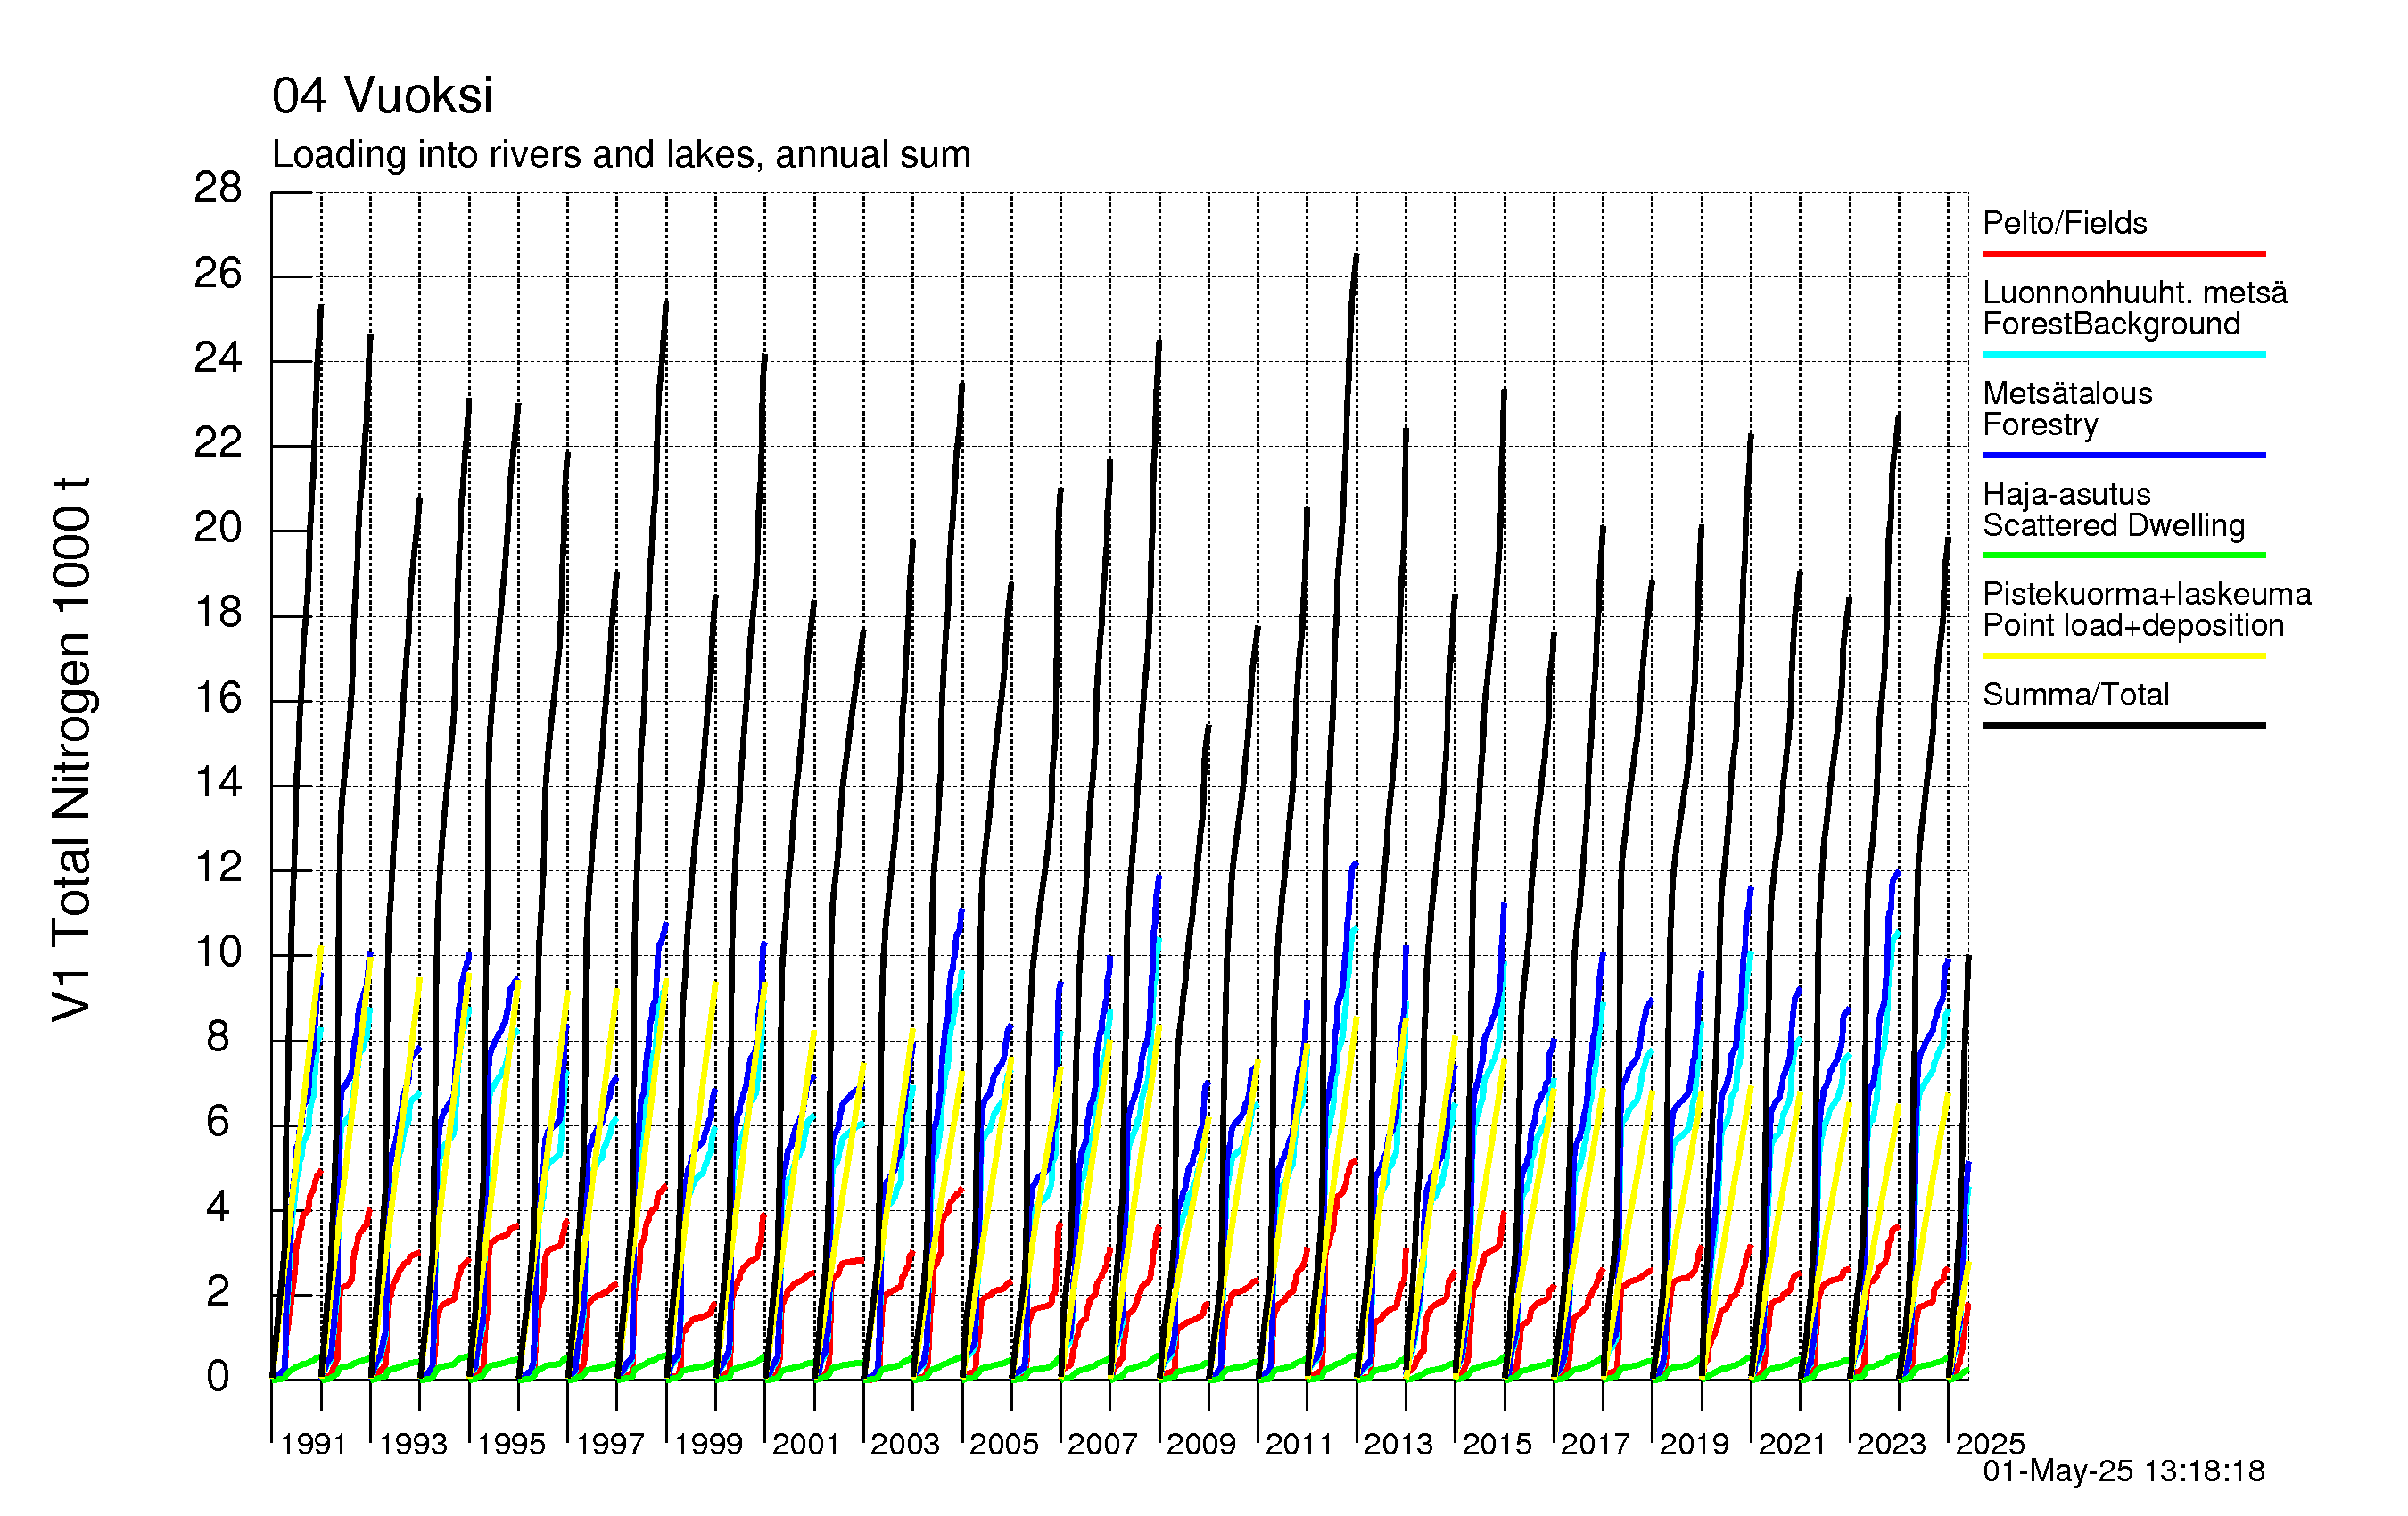Screen dimensions: 2408x1516
Task: Click the x-axis year label 2019
Action: click(x=1694, y=1444)
